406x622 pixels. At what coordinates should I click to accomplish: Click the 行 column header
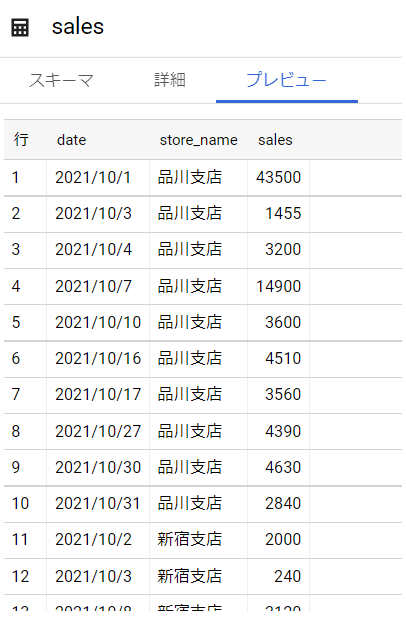point(21,140)
